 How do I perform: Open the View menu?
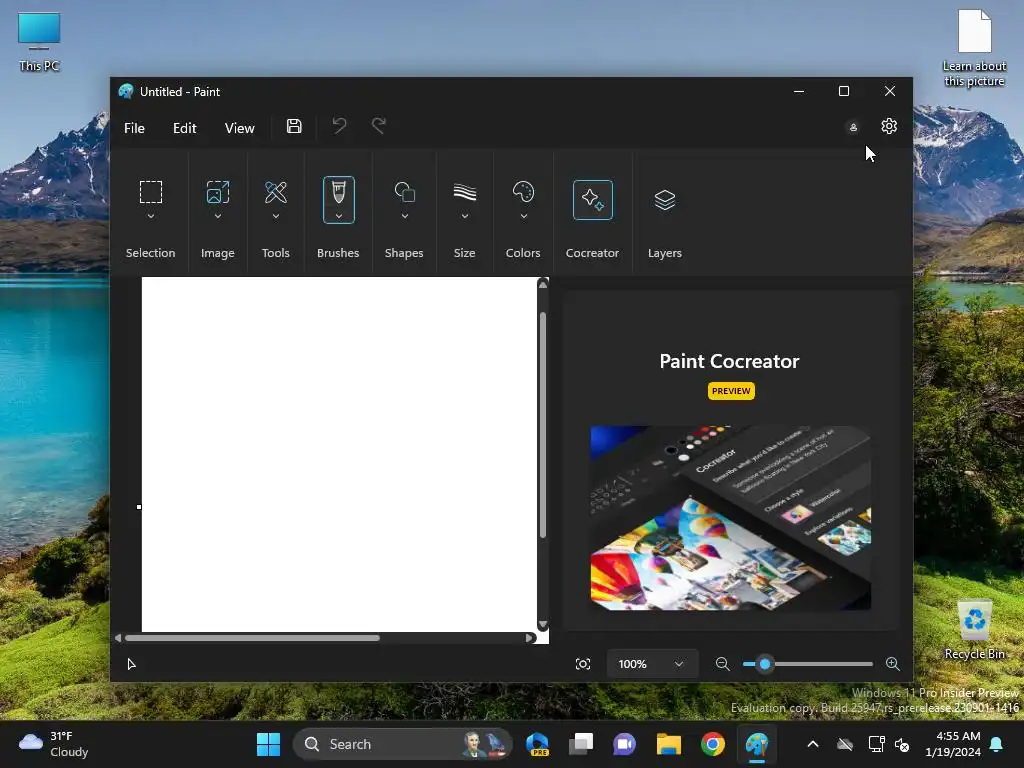[239, 128]
